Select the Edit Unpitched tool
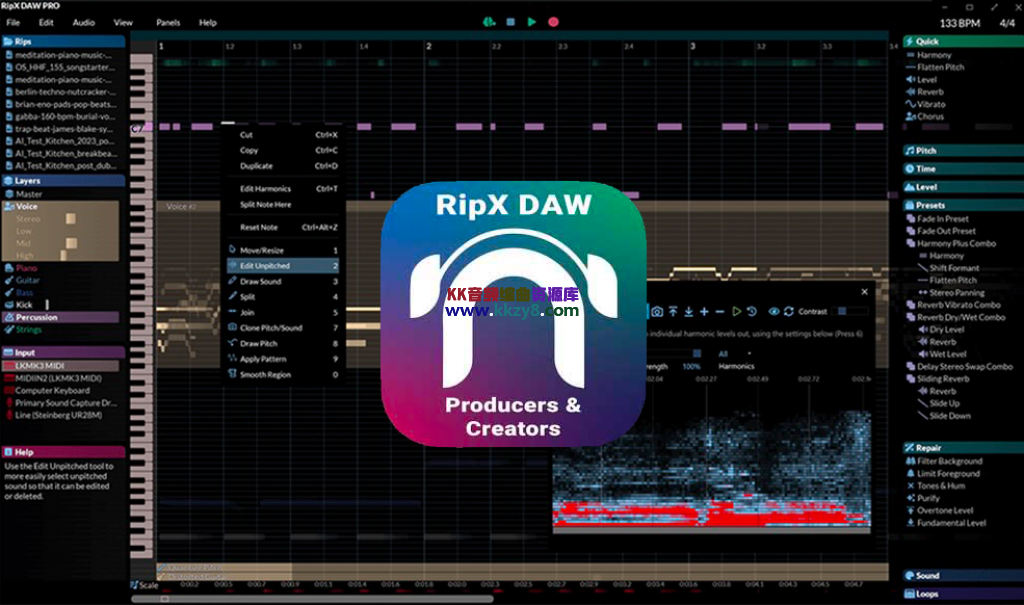The height and width of the screenshot is (605, 1024). (x=283, y=266)
